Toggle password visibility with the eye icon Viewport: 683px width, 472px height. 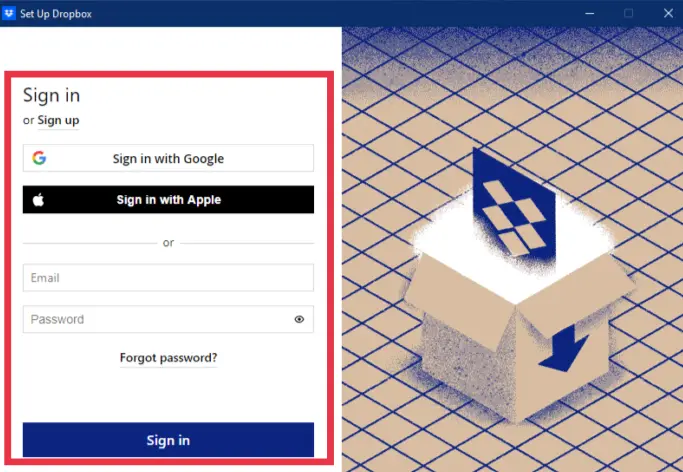(x=299, y=319)
